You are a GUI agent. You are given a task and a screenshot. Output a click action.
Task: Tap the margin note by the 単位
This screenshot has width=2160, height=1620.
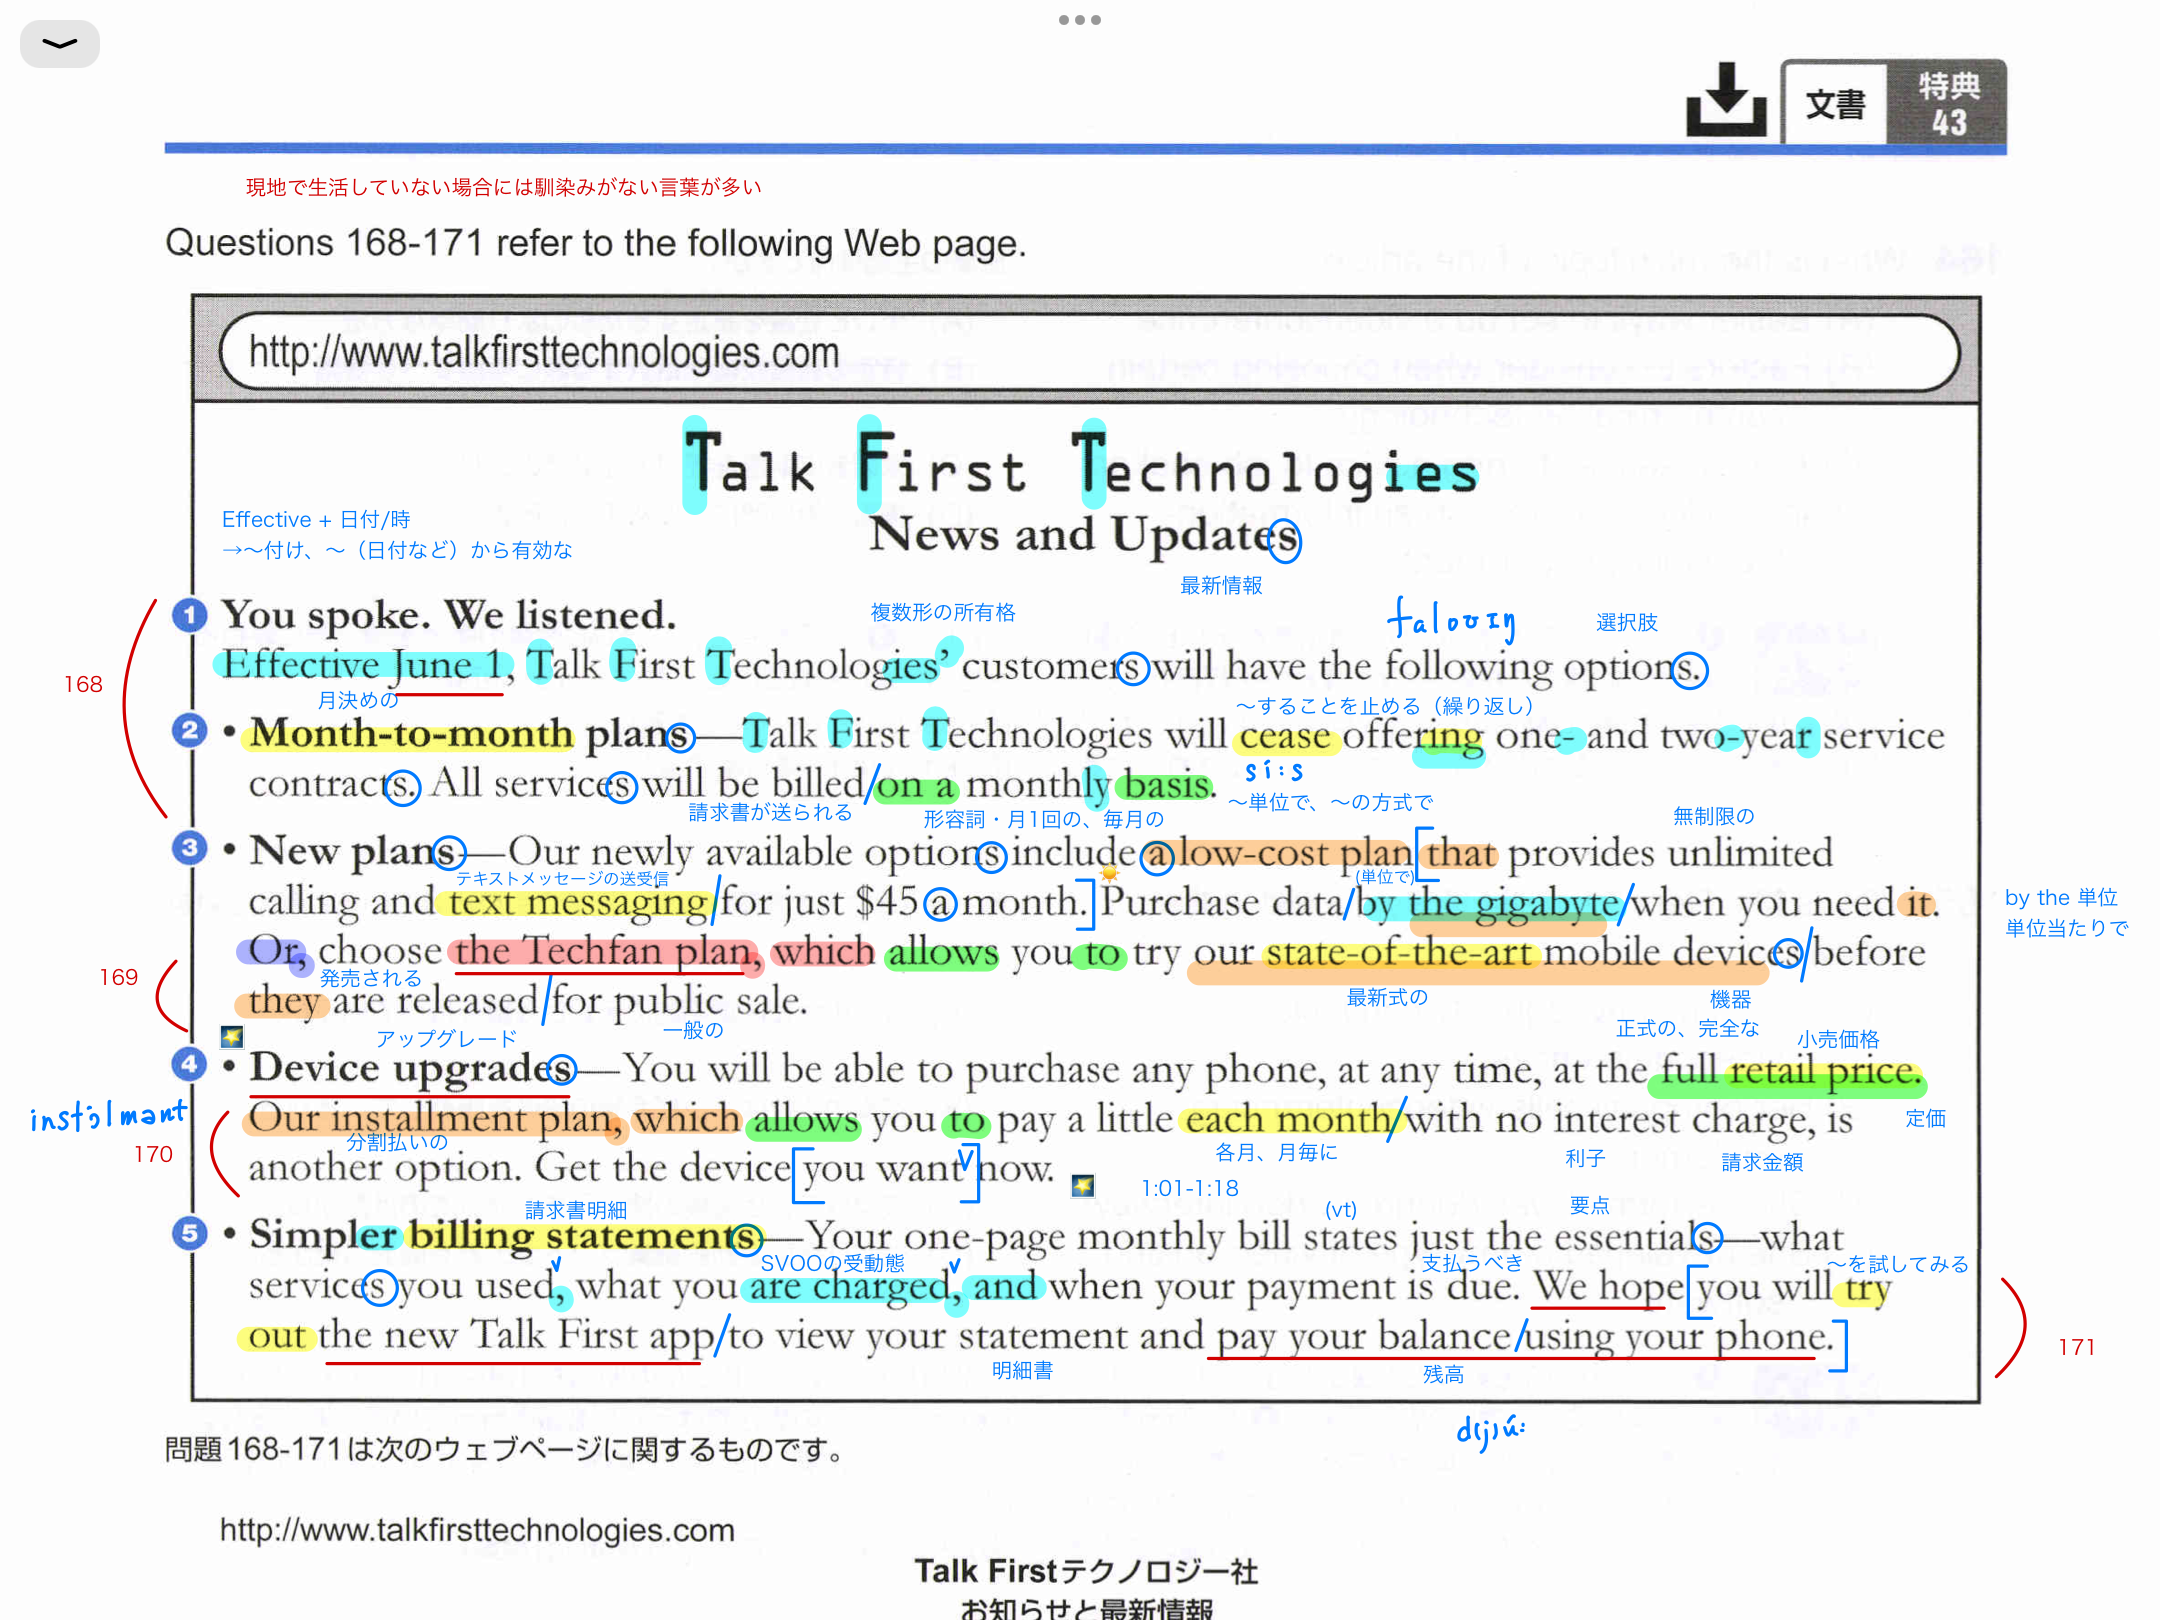(x=2061, y=897)
